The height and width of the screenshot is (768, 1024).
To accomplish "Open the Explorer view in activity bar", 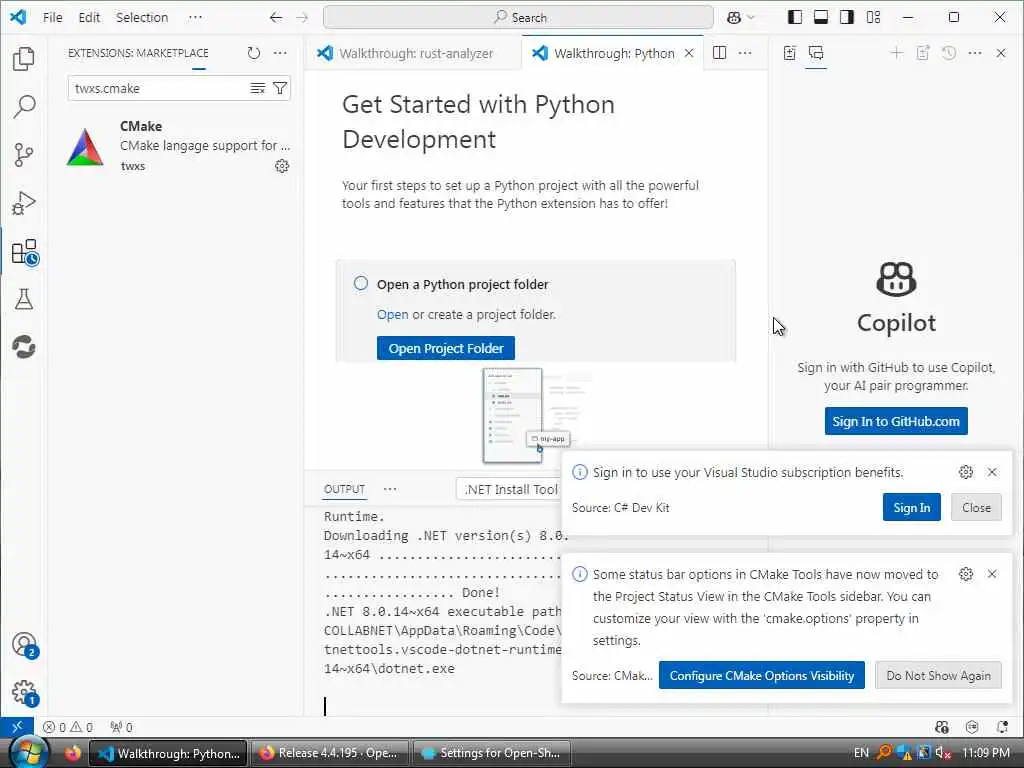I will [x=24, y=59].
